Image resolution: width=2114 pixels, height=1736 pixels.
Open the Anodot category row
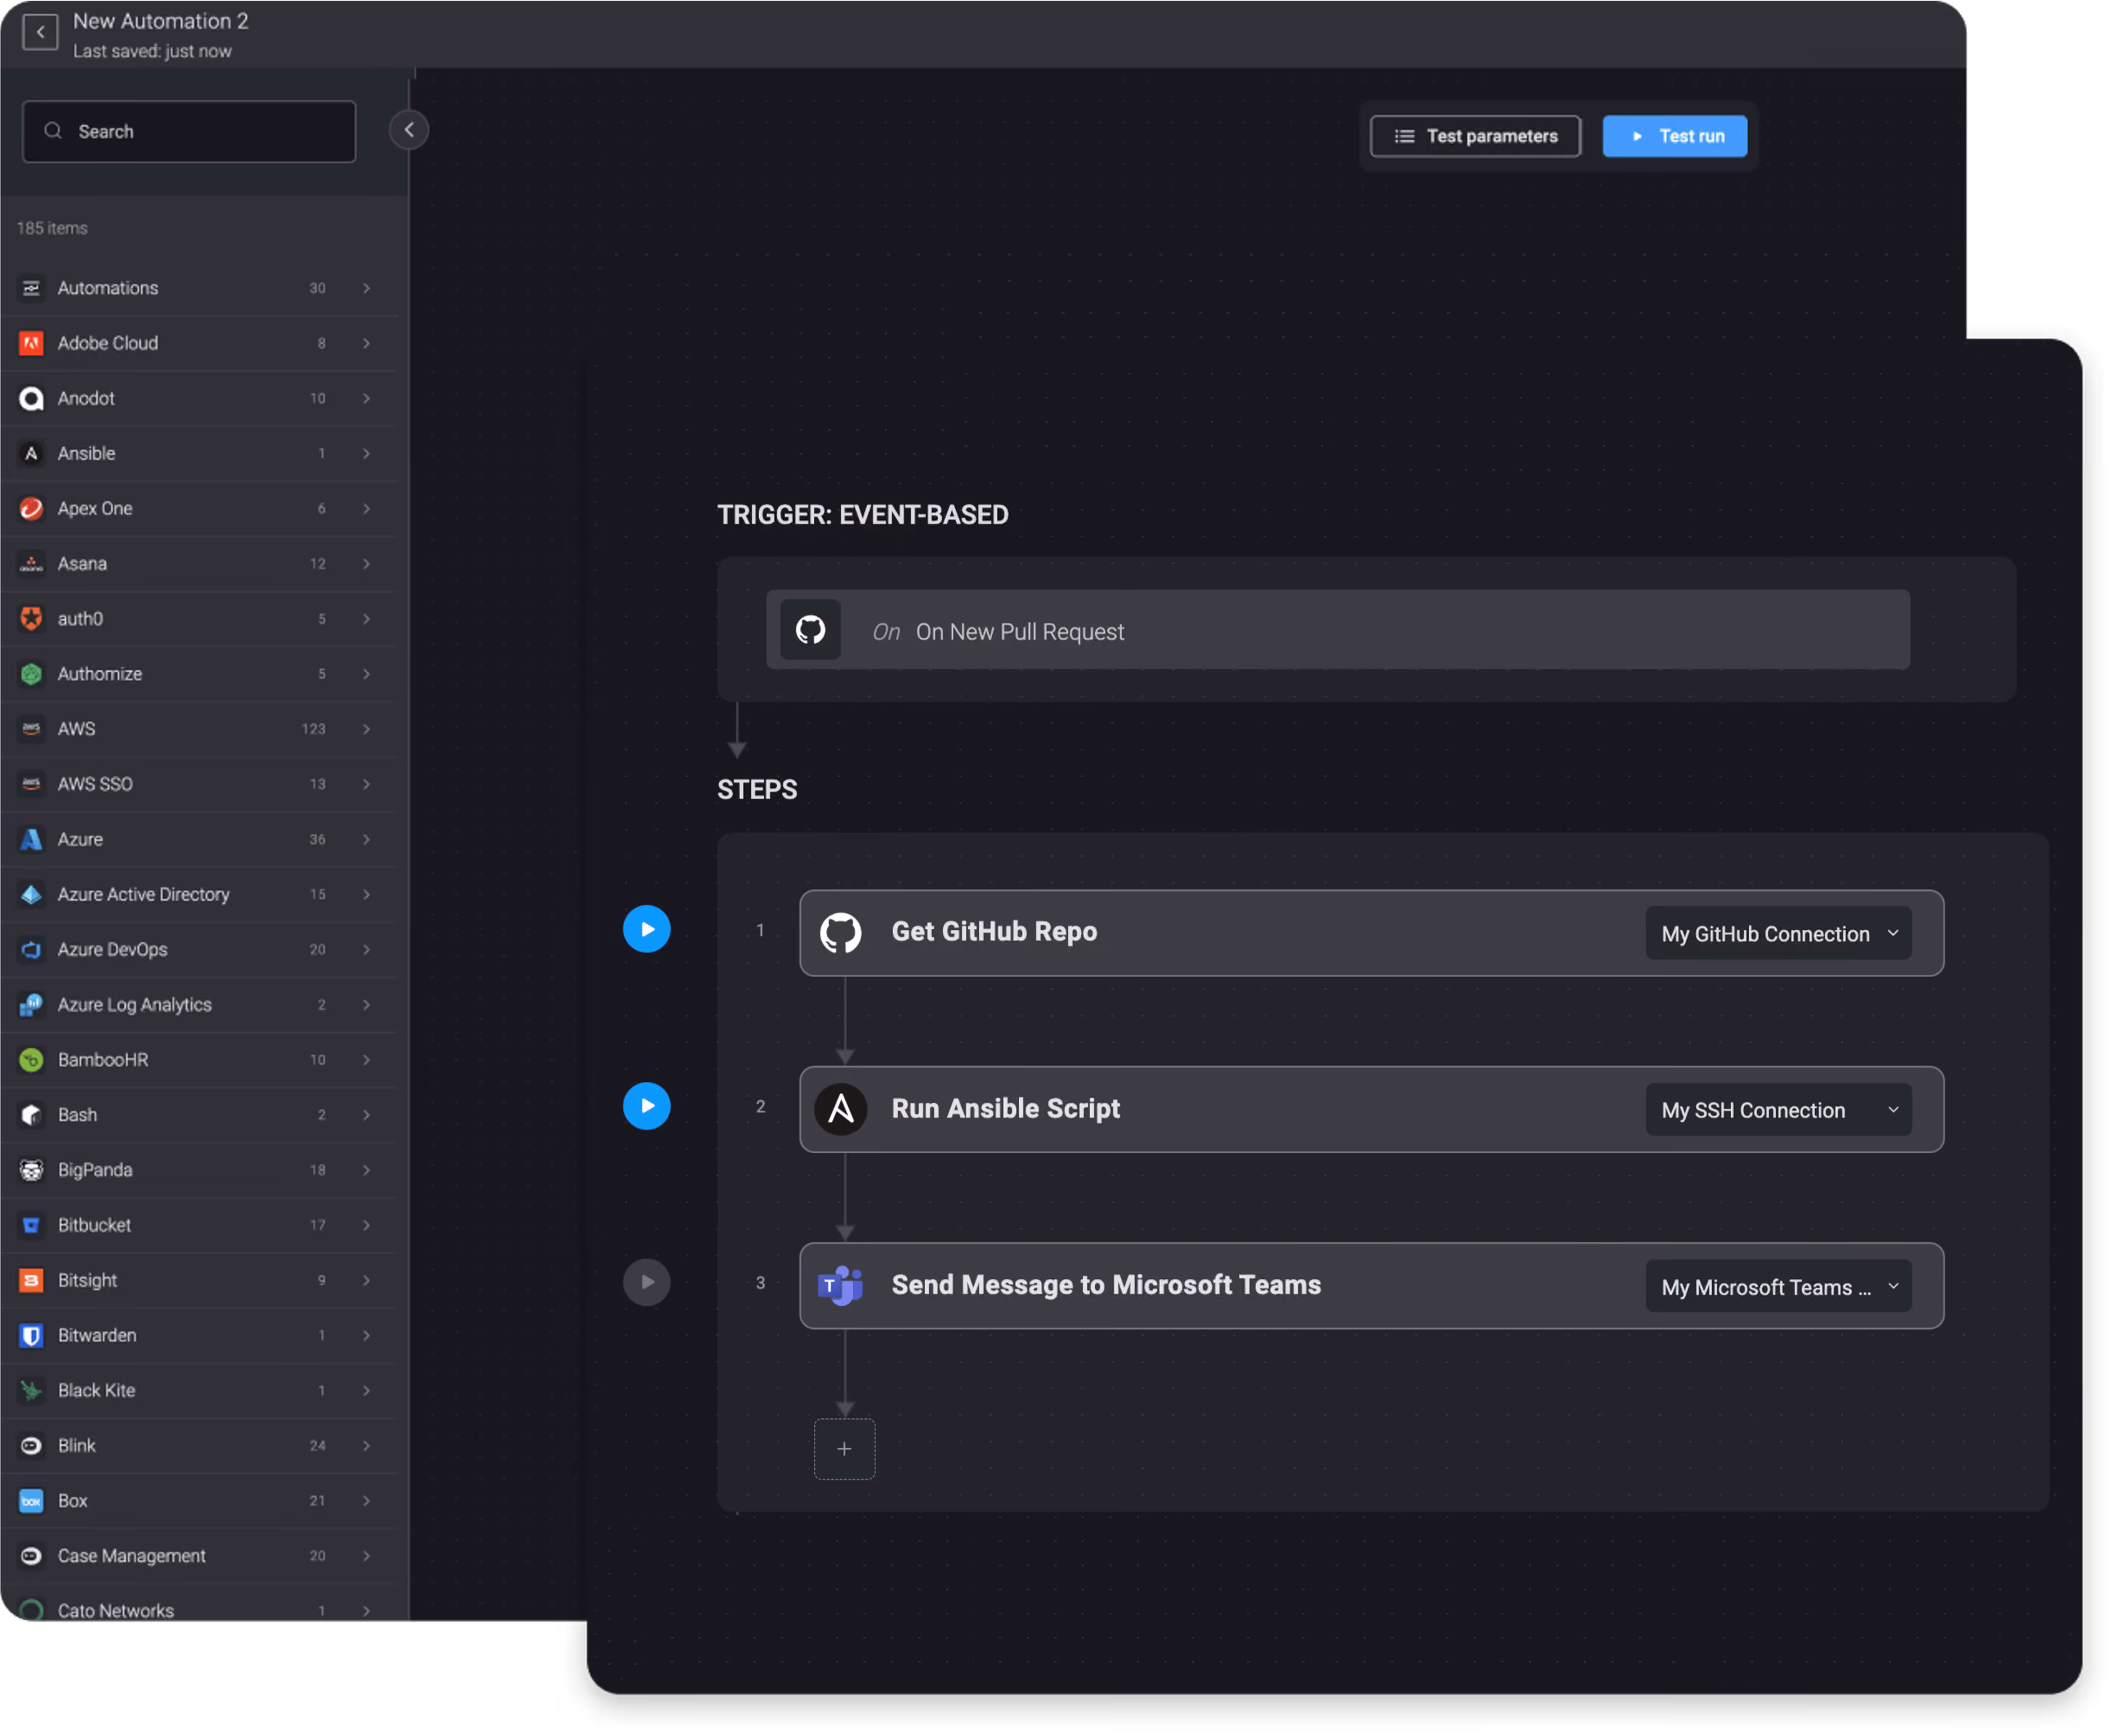pos(199,398)
